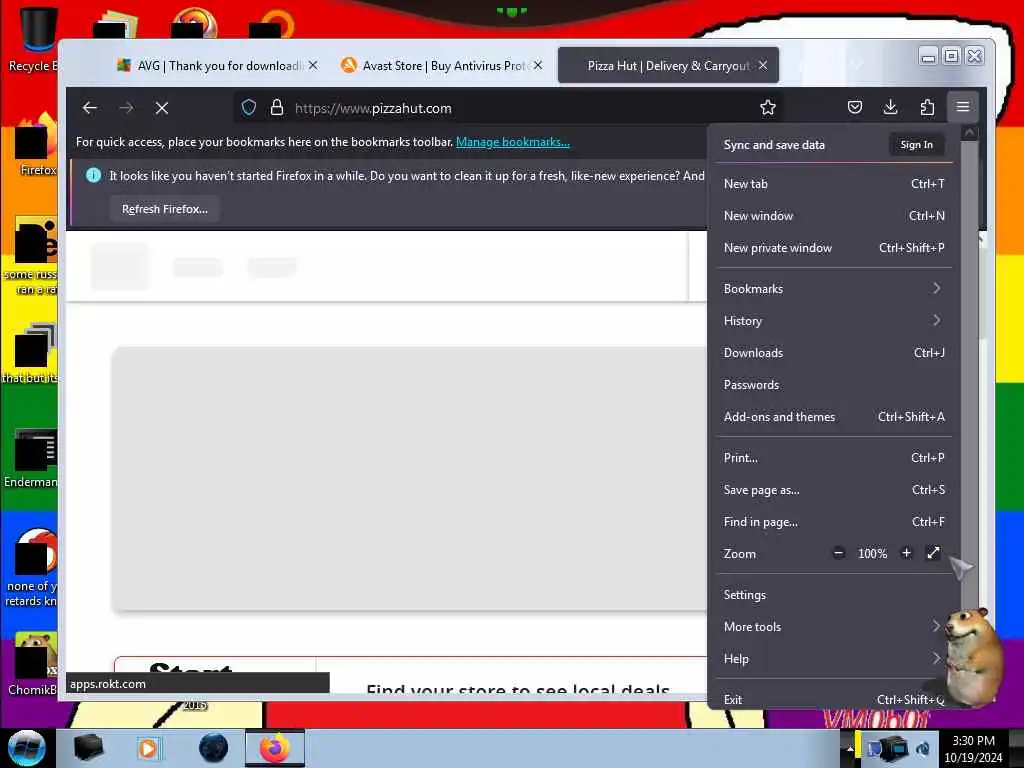This screenshot has width=1024, height=768.
Task: Open a New private window
Action: pyautogui.click(x=834, y=248)
